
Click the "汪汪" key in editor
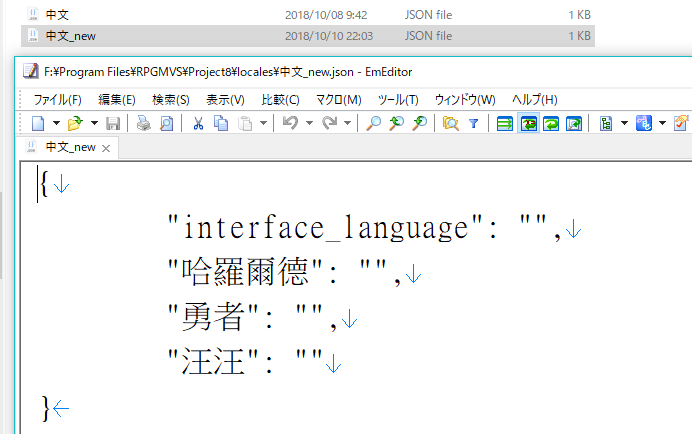213,362
